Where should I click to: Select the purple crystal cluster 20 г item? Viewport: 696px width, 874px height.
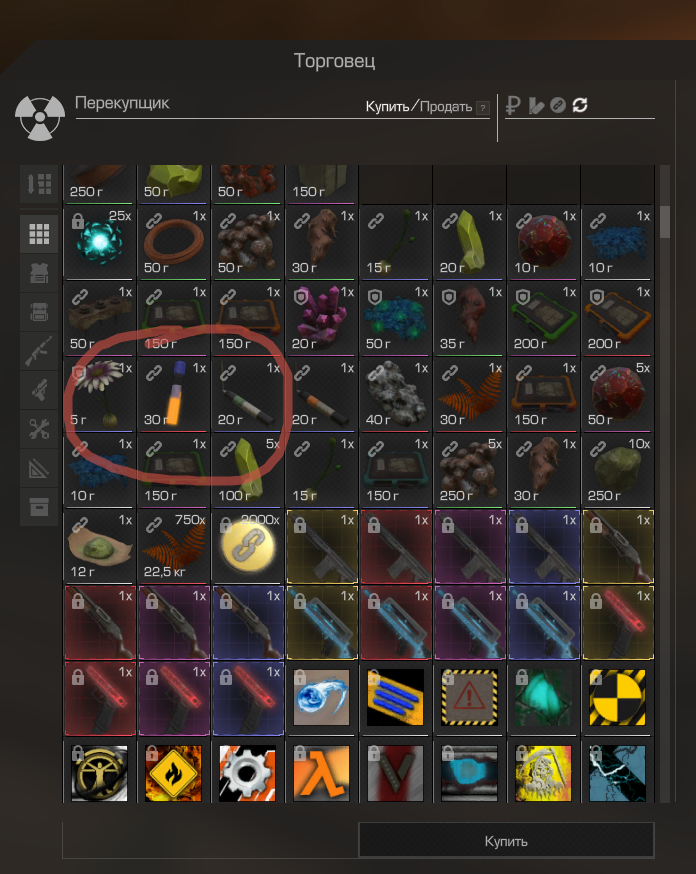point(322,318)
